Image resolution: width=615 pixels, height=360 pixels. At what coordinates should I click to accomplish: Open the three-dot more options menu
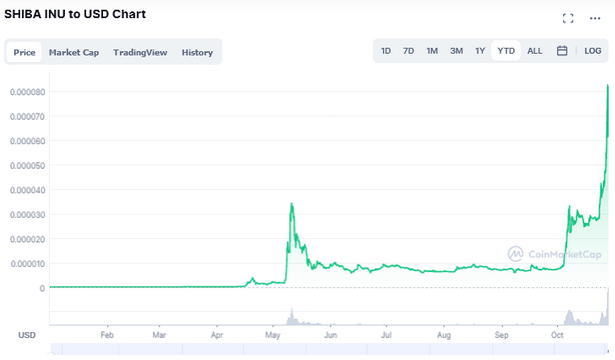point(595,18)
